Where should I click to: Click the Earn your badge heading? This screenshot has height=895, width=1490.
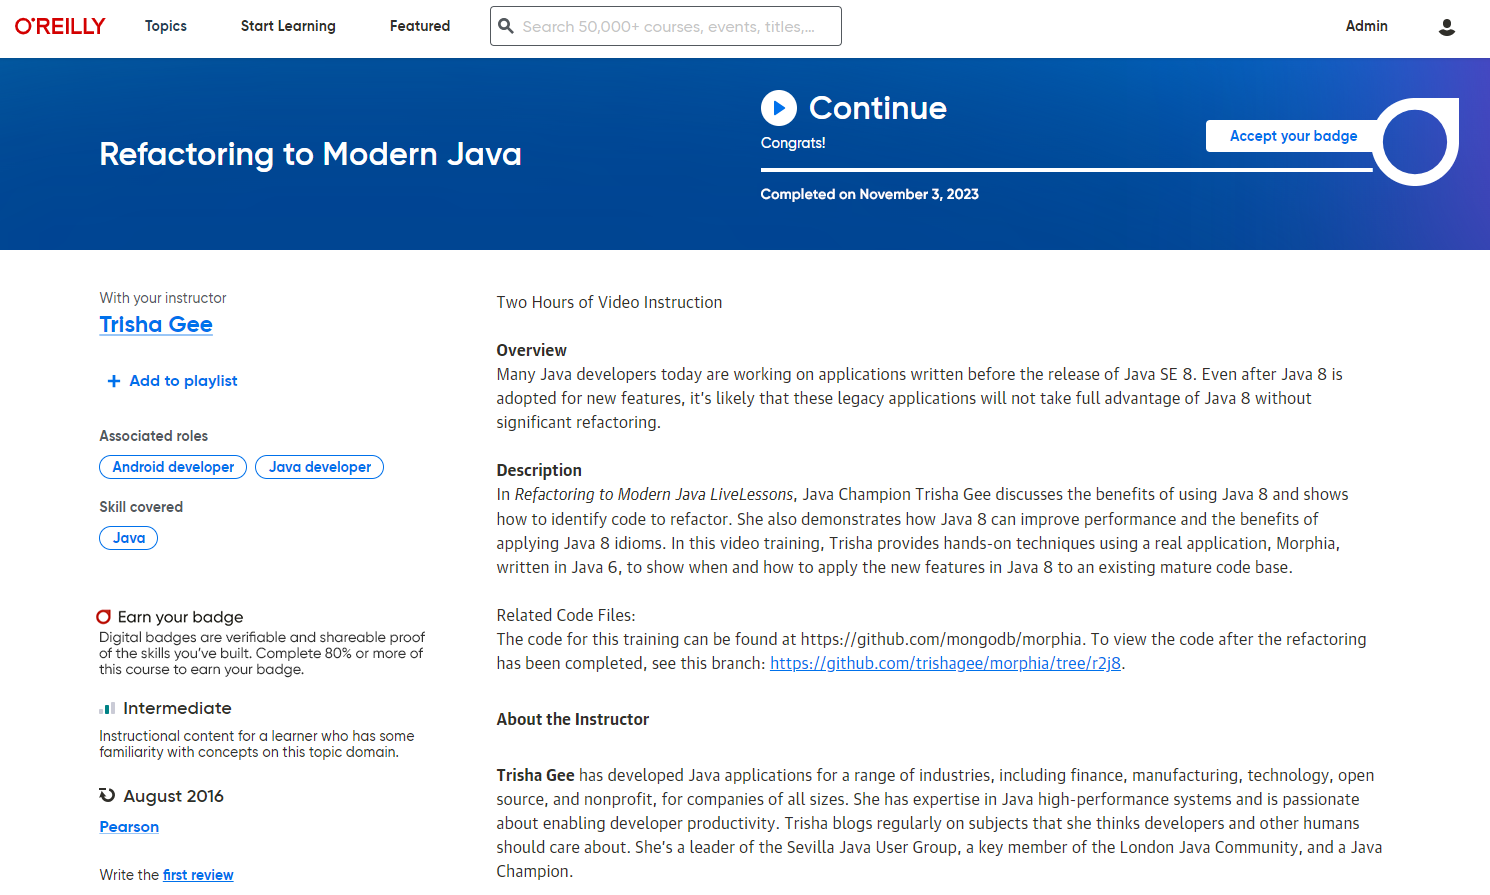tap(180, 617)
